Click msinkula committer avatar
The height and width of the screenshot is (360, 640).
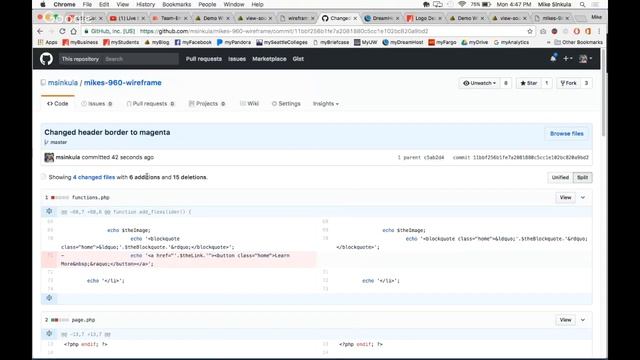pyautogui.click(x=49, y=158)
